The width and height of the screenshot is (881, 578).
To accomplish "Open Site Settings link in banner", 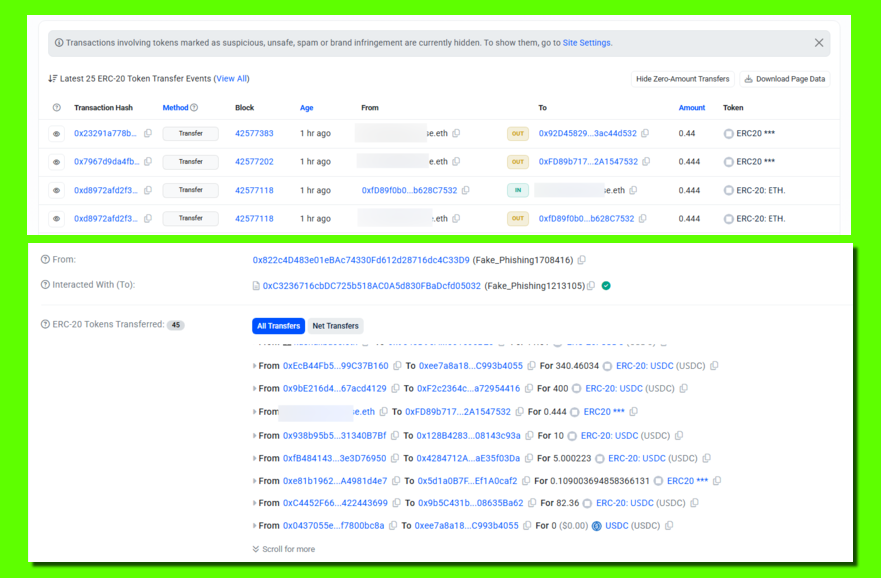I will click(x=587, y=43).
